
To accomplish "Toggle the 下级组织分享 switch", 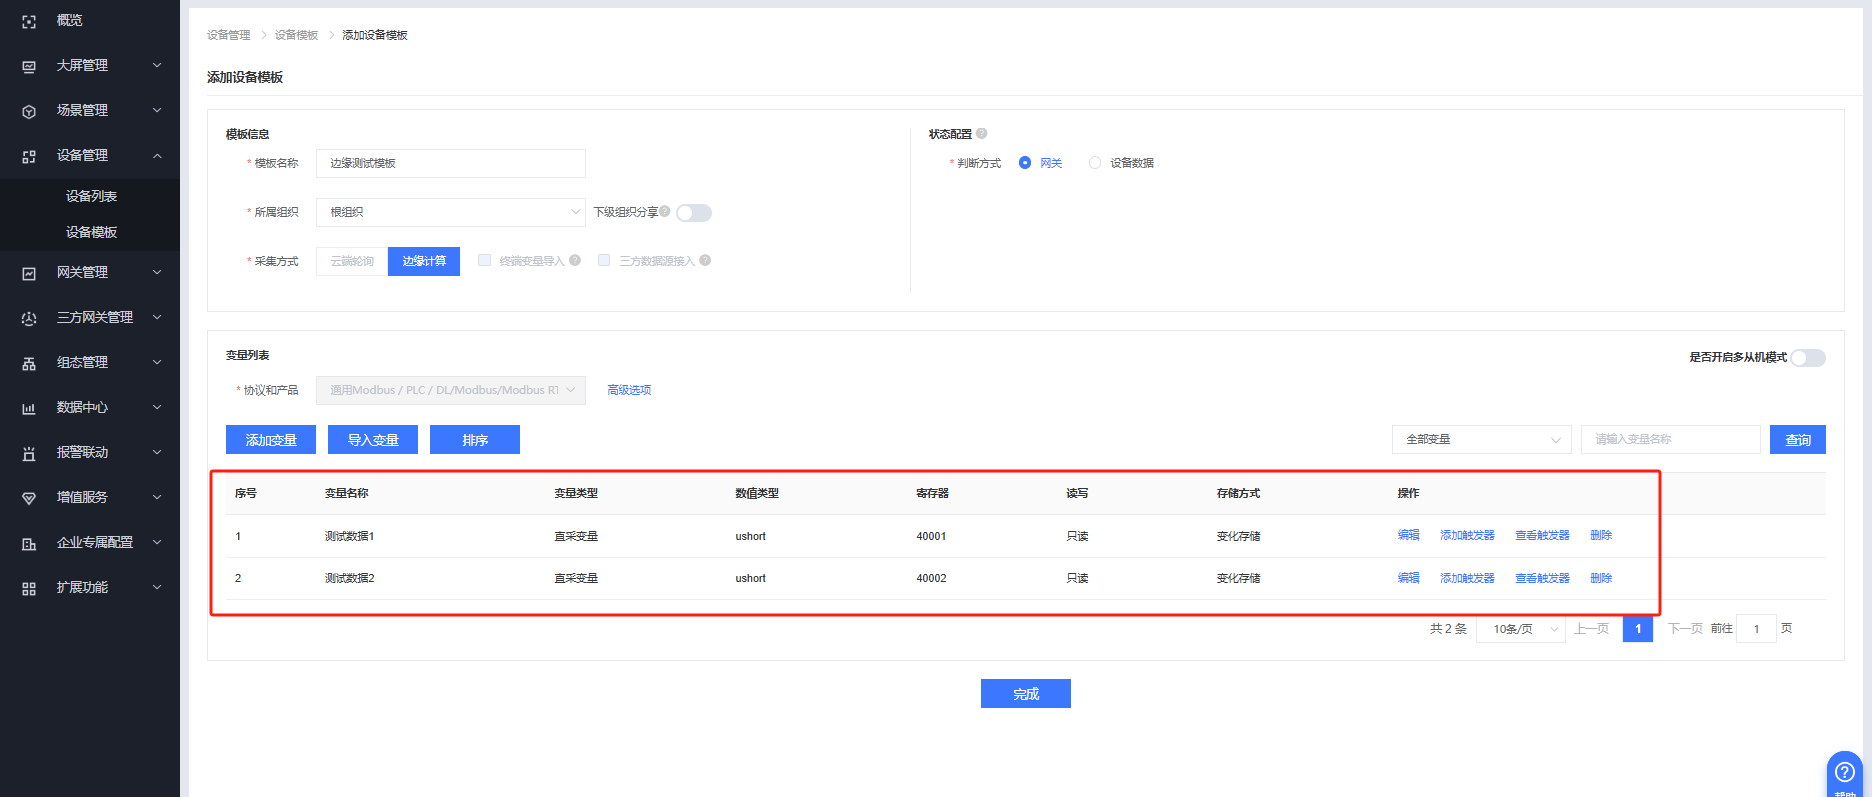I will (x=694, y=213).
